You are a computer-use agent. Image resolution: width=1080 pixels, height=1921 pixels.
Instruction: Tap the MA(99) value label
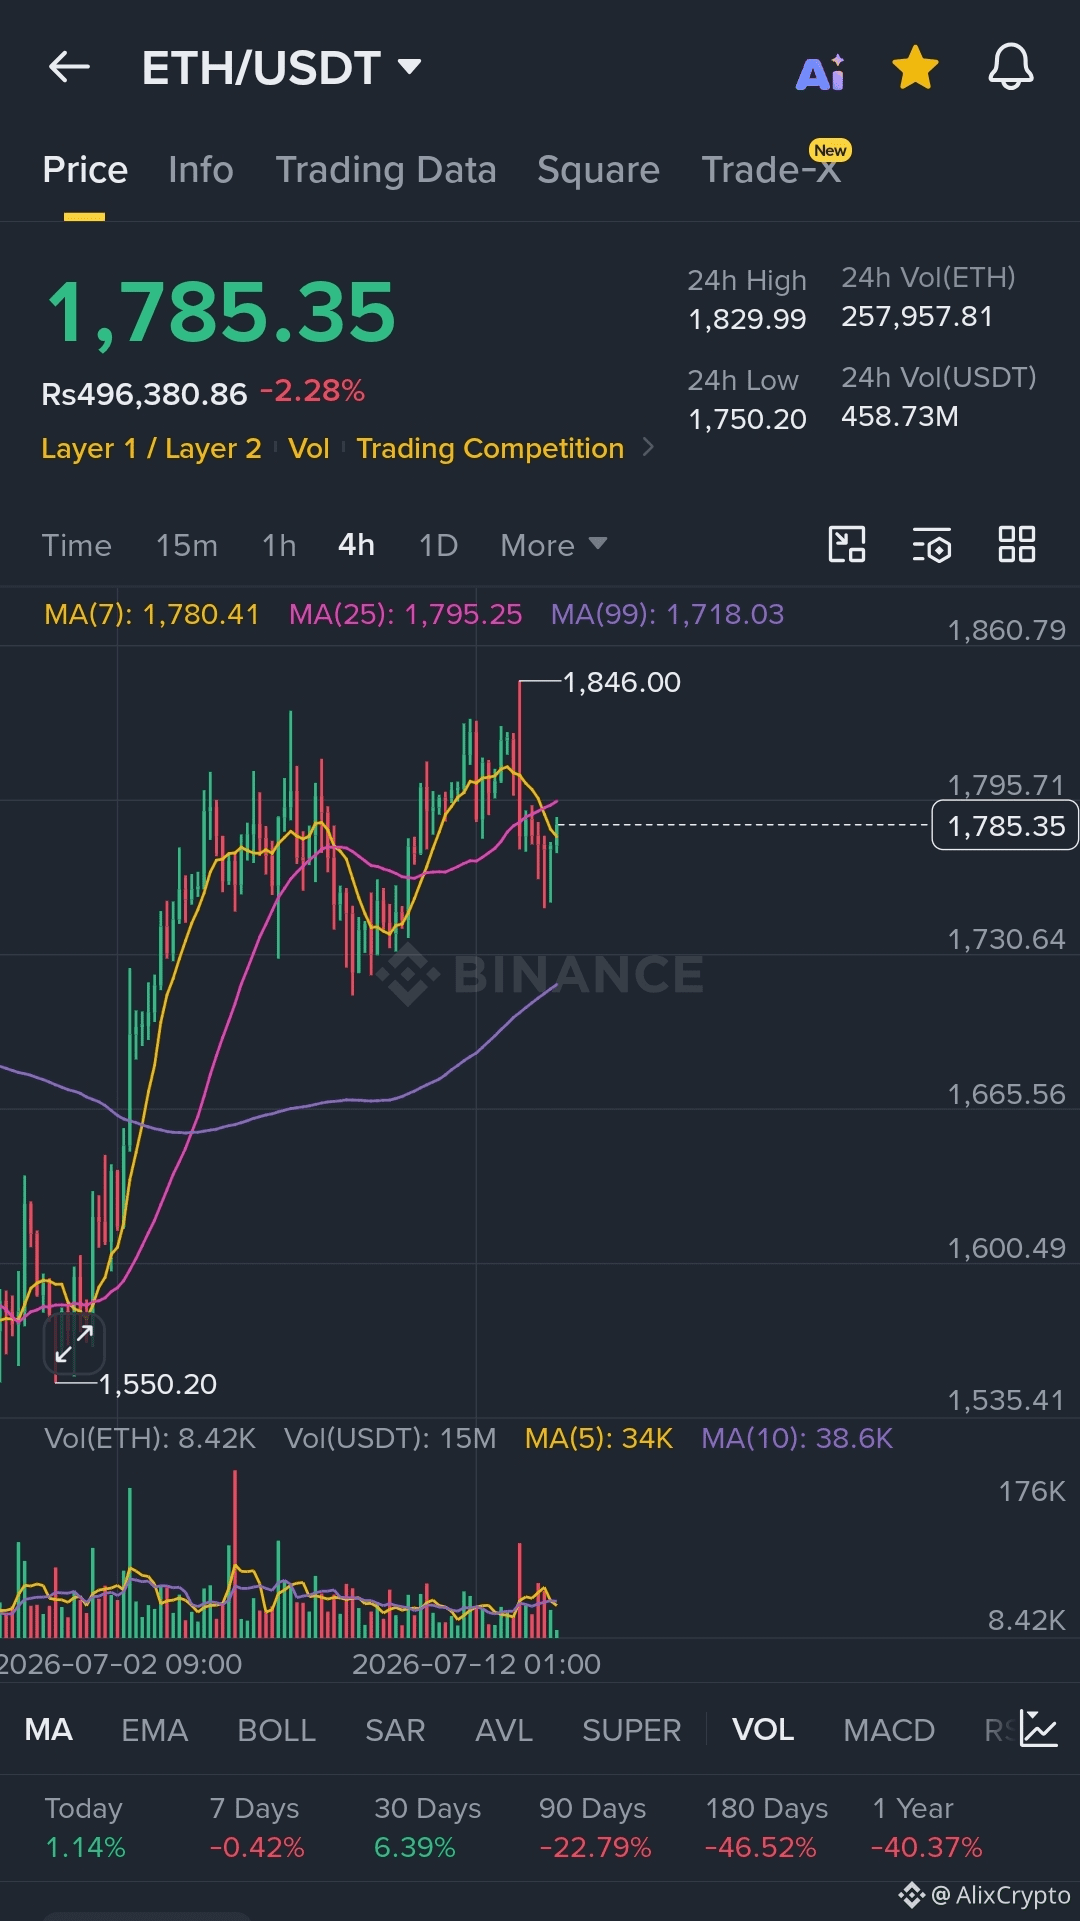click(x=667, y=614)
